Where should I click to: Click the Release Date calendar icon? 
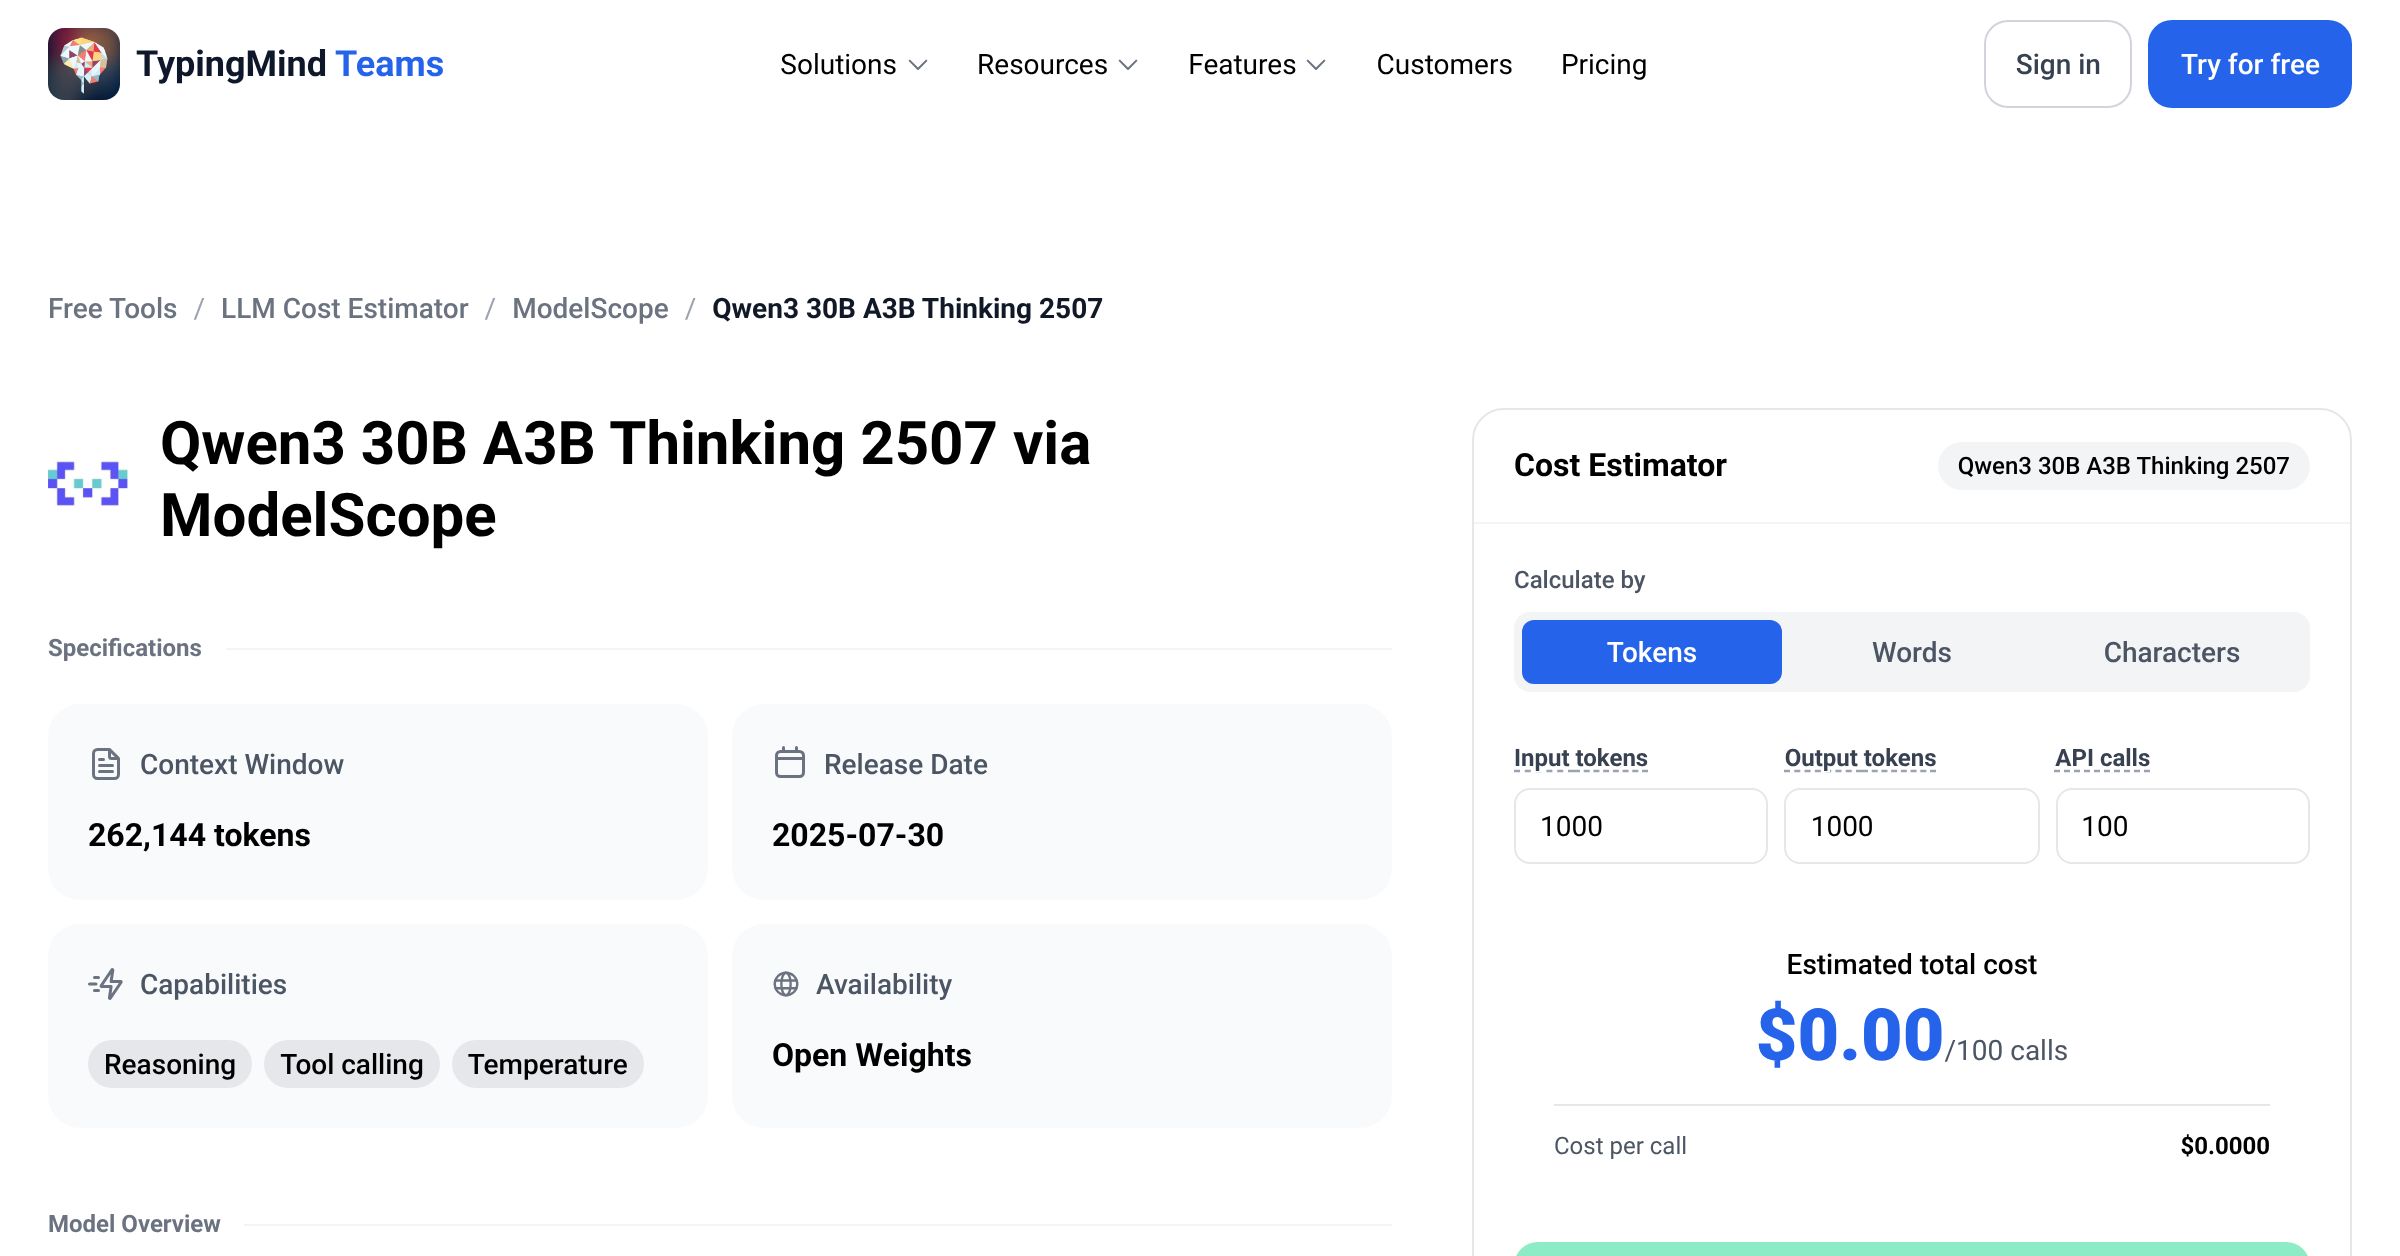pyautogui.click(x=790, y=763)
